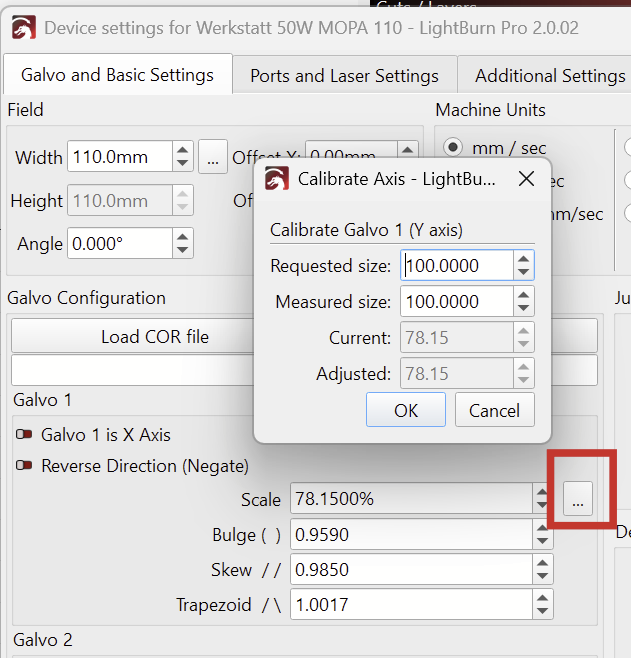Decrease Requested size with down arrow
This screenshot has width=631, height=658.
tap(523, 272)
